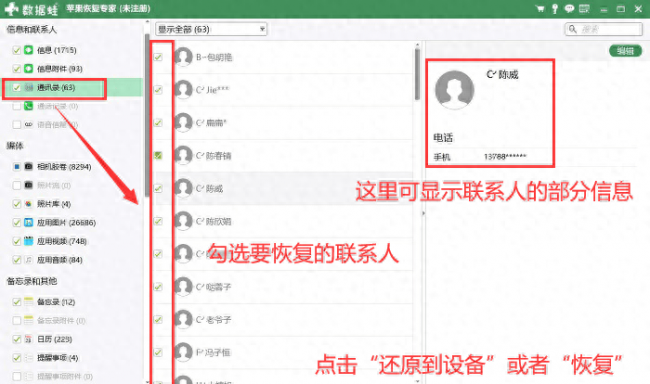Uncheck the 提醒事项 (4) checkbox
650x384 pixels.
click(17, 357)
